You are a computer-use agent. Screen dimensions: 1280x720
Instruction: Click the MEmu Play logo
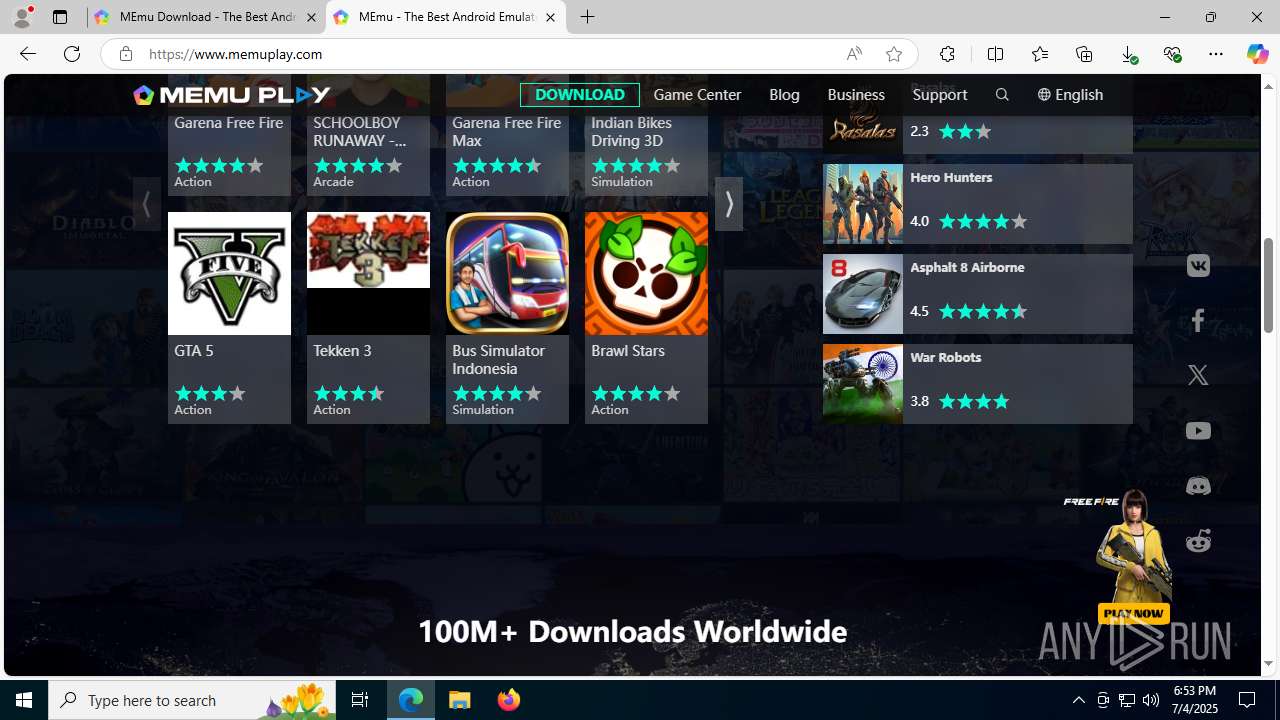tap(232, 95)
